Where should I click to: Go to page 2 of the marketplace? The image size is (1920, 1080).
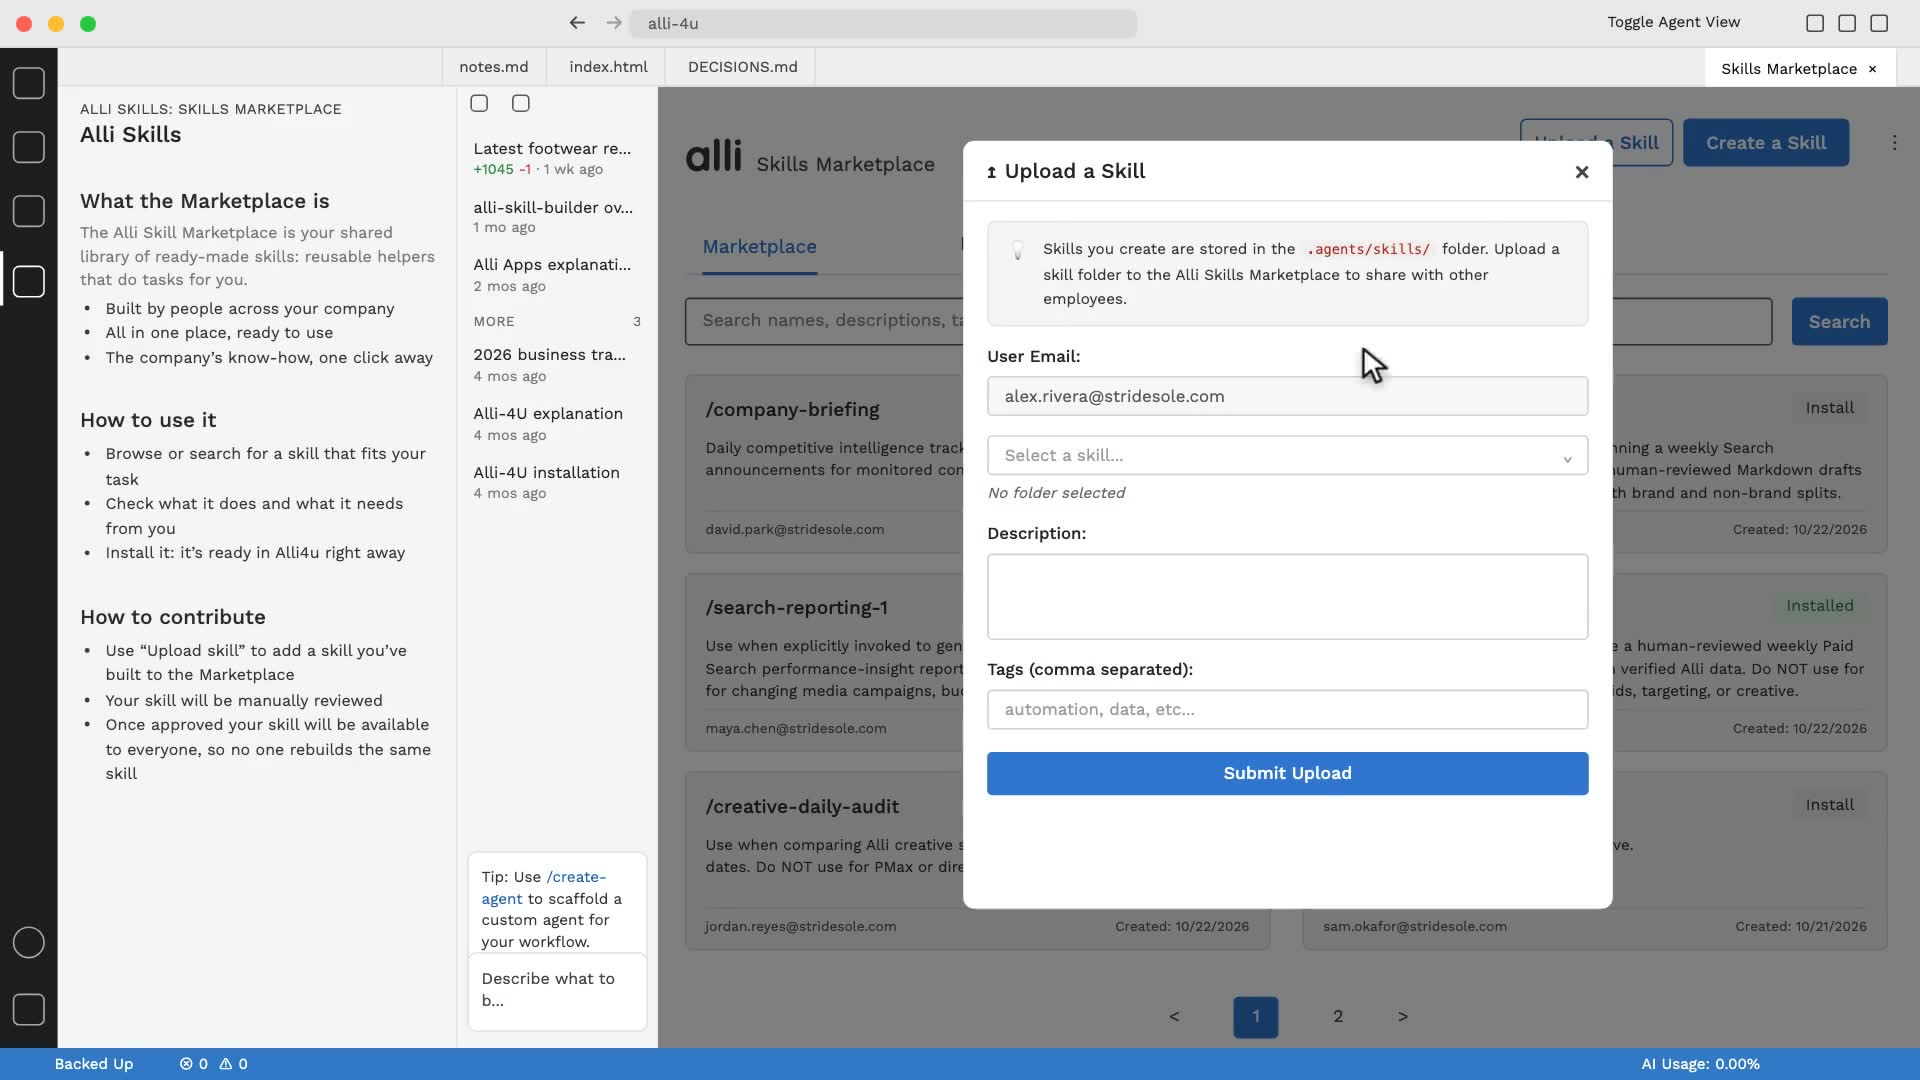pos(1337,1017)
